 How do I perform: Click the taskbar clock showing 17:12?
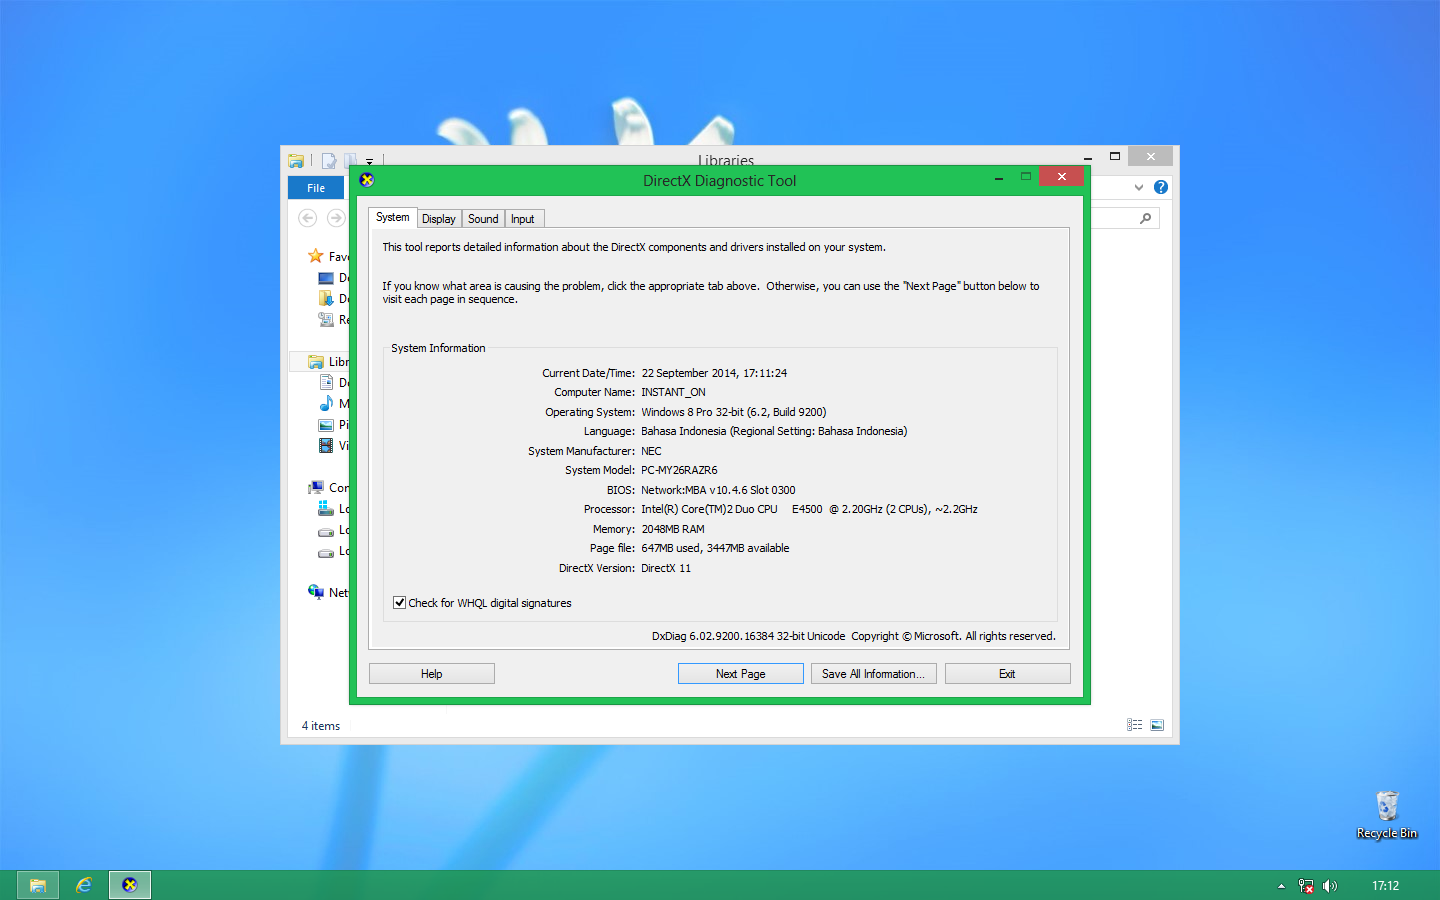click(x=1386, y=886)
